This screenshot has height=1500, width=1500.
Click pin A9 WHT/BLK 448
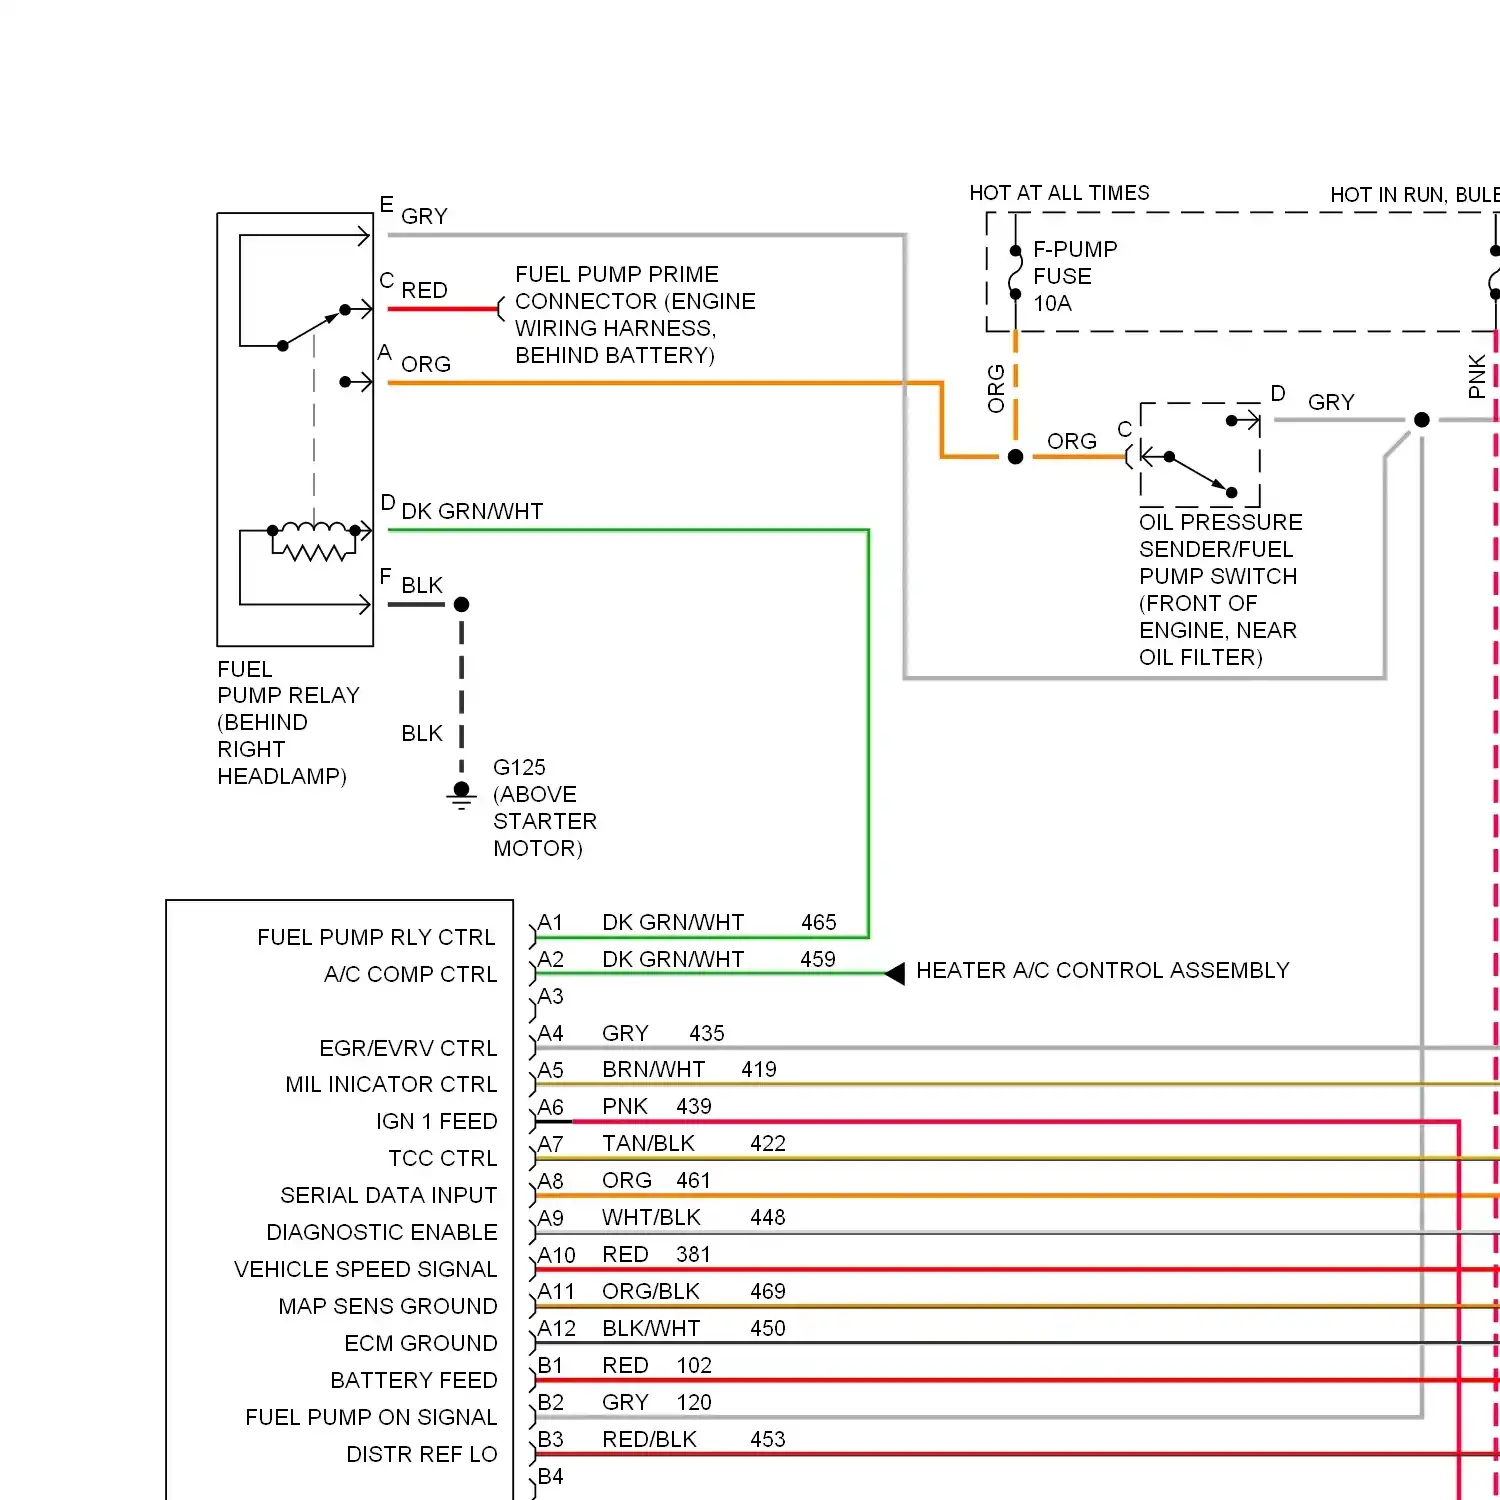(662, 1217)
